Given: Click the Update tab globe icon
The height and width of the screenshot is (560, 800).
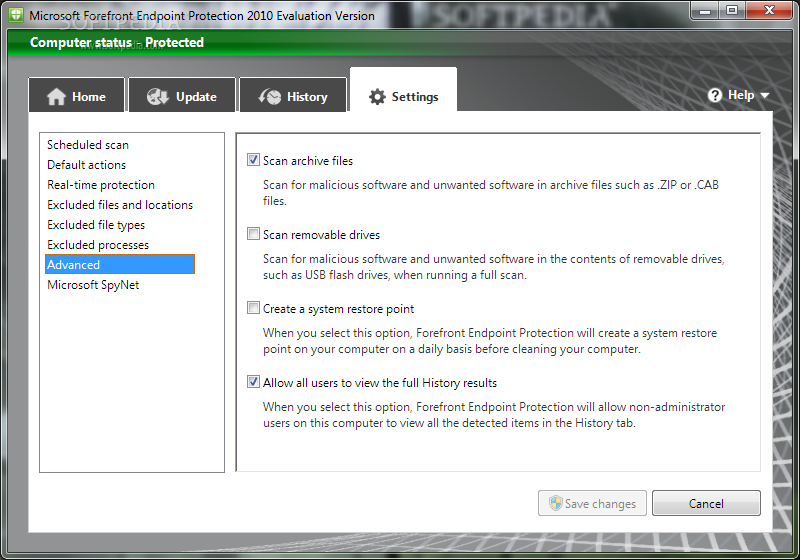Looking at the screenshot, I should [158, 96].
